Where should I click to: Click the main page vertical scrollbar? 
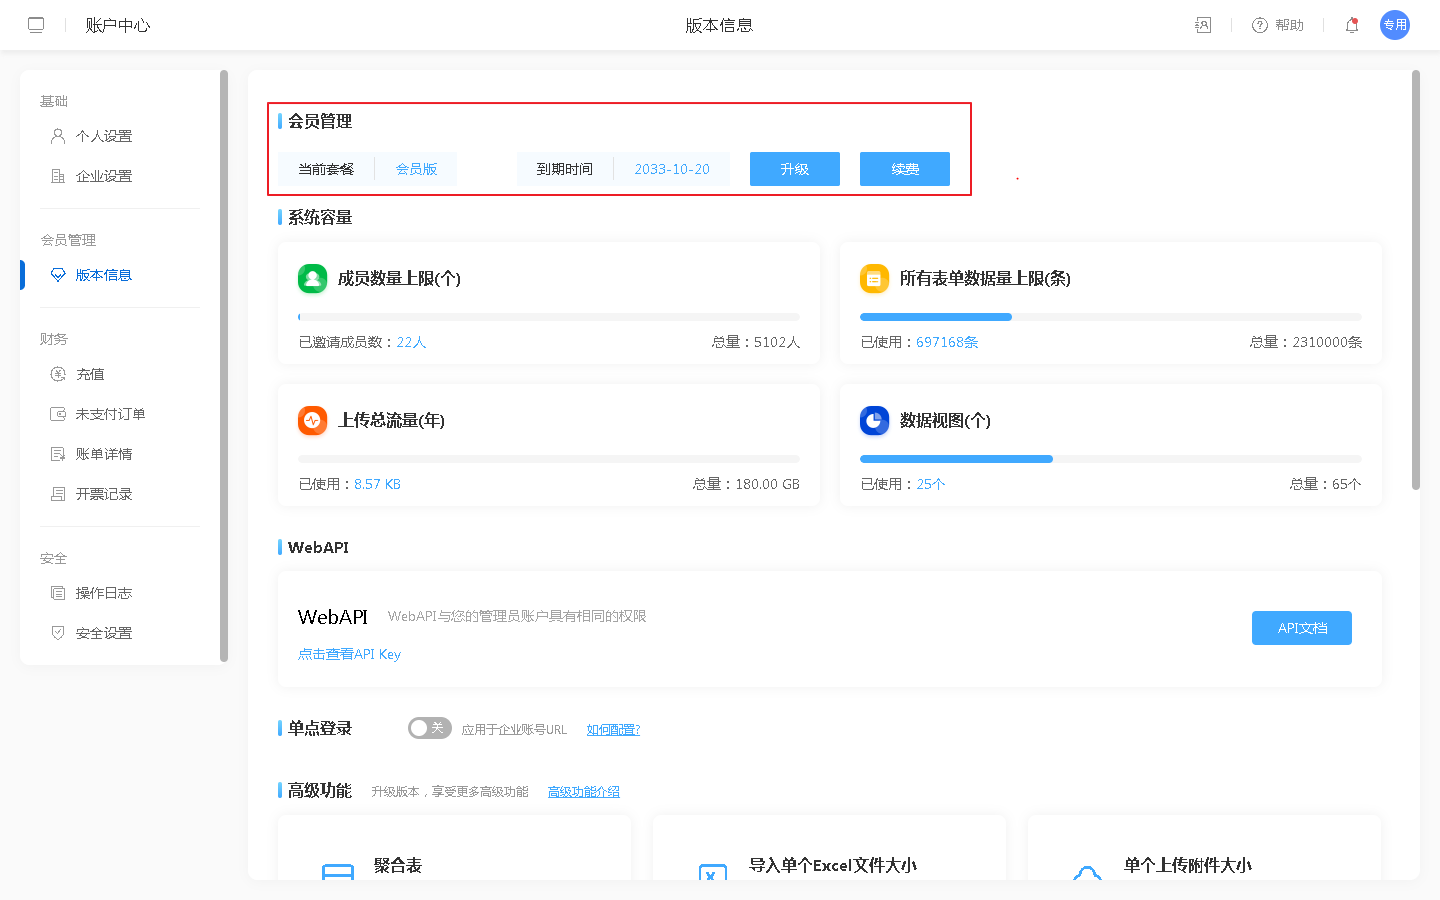(1415, 280)
